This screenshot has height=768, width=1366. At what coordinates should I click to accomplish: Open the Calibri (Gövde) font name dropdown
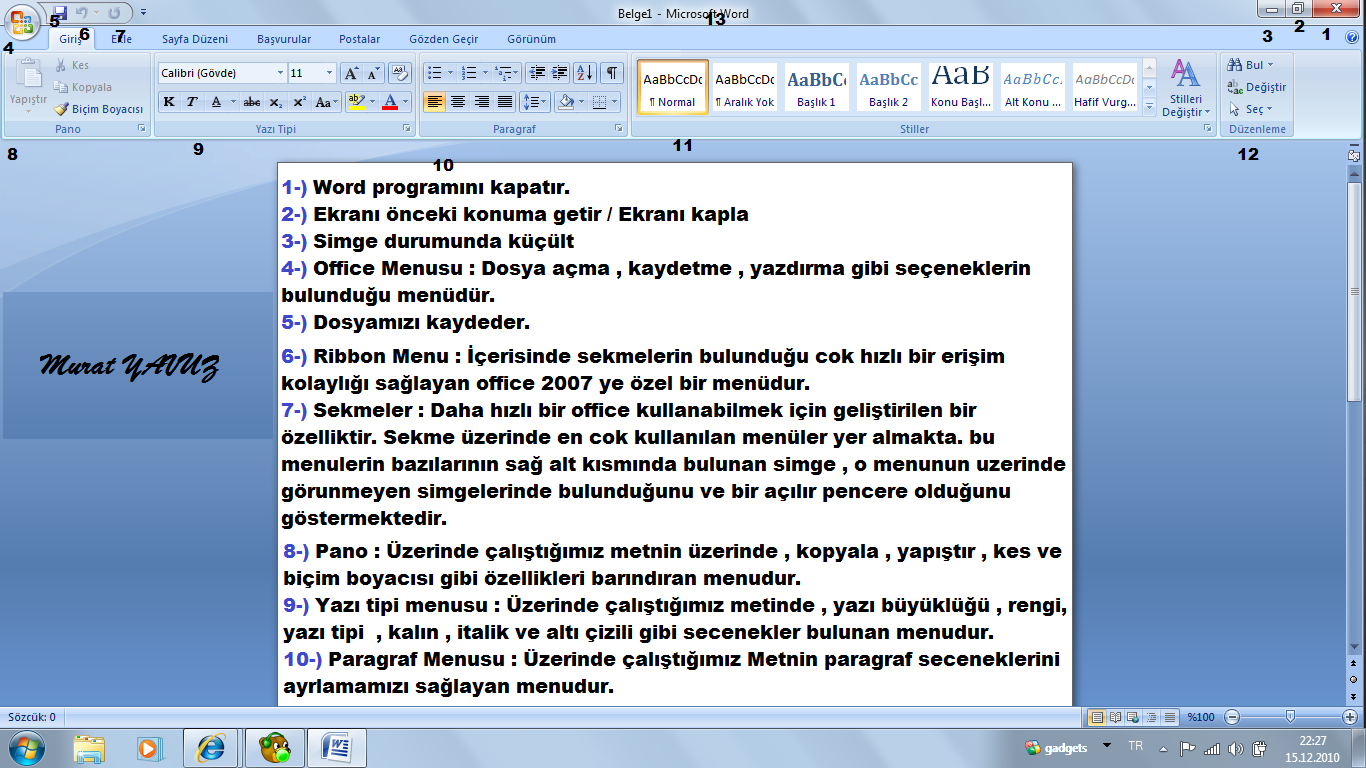click(x=280, y=73)
